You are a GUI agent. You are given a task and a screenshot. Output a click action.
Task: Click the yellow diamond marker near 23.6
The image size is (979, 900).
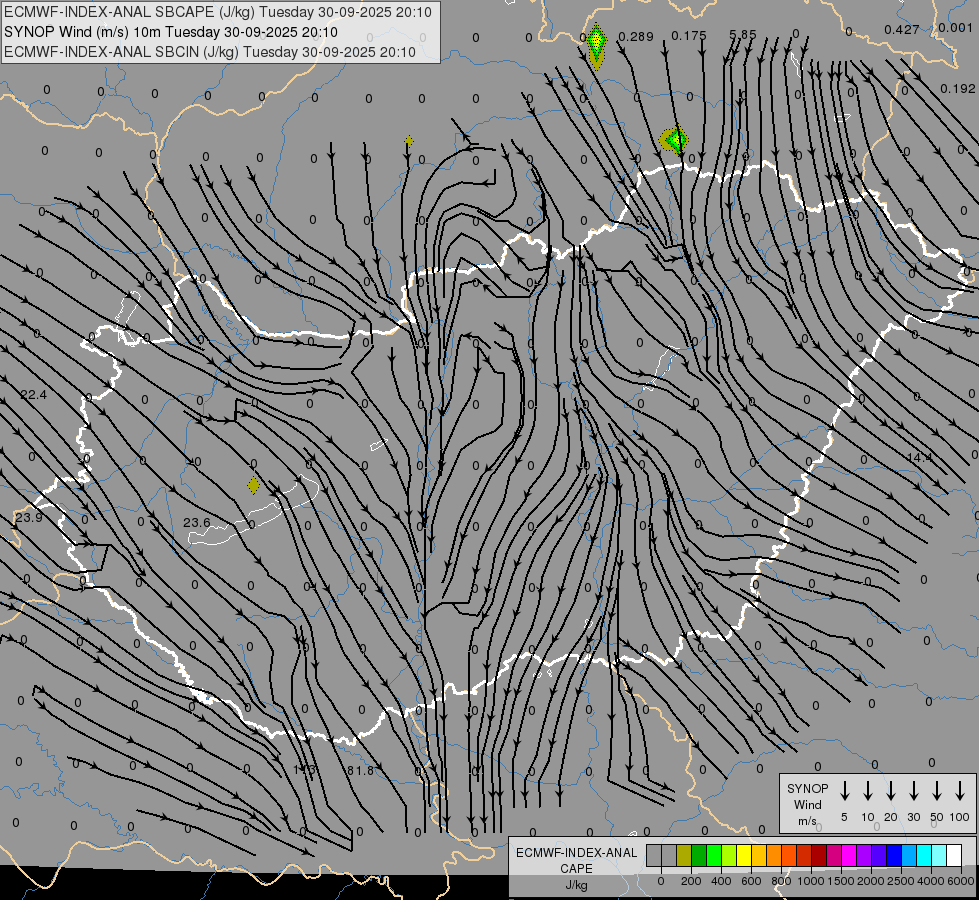254,486
